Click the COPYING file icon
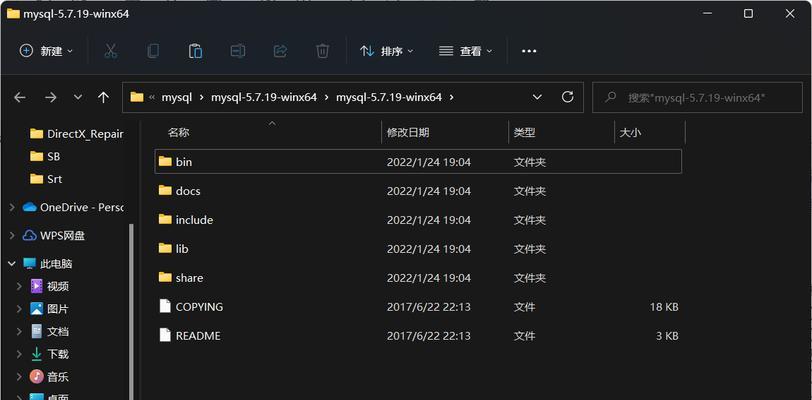Viewport: 812px width, 400px height. tap(165, 306)
